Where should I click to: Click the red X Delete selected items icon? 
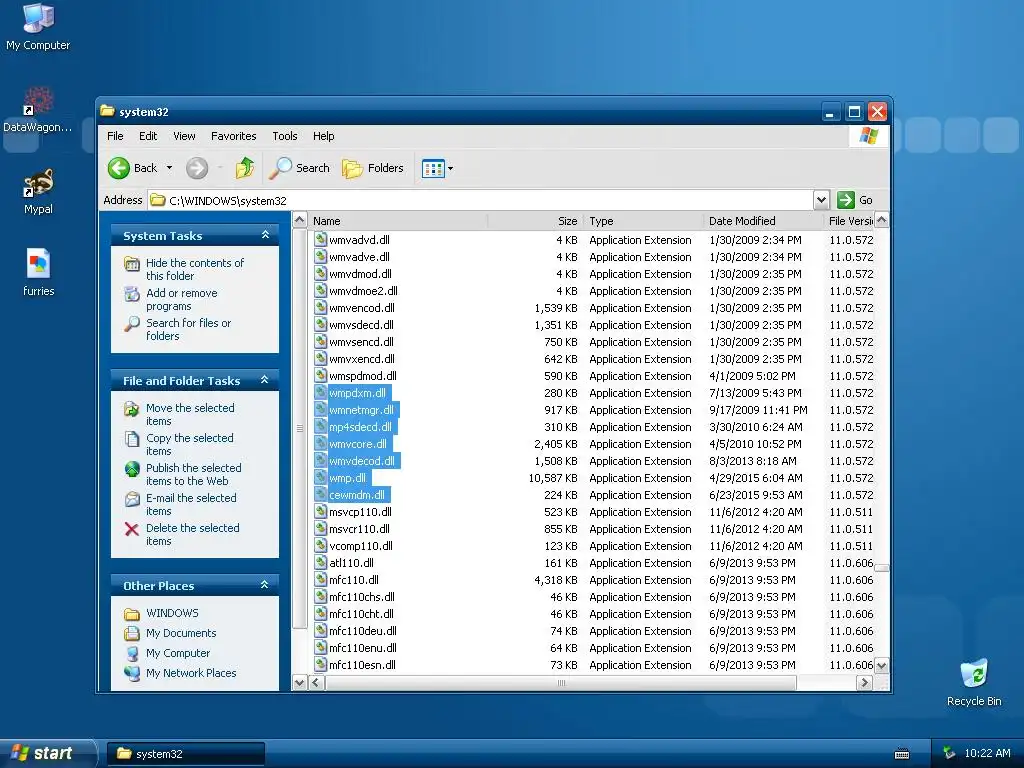[132, 529]
